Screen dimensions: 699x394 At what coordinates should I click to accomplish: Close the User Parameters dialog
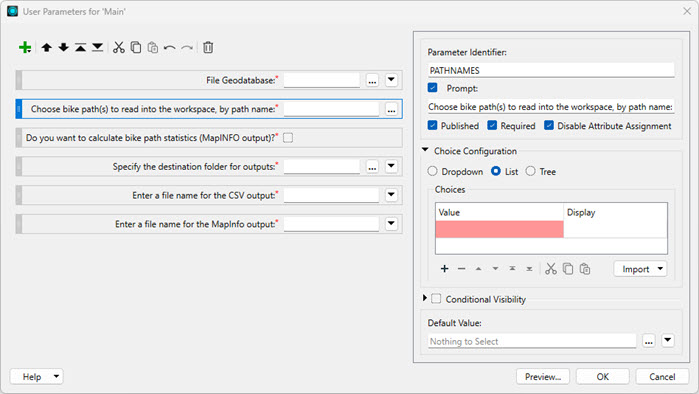pos(687,11)
